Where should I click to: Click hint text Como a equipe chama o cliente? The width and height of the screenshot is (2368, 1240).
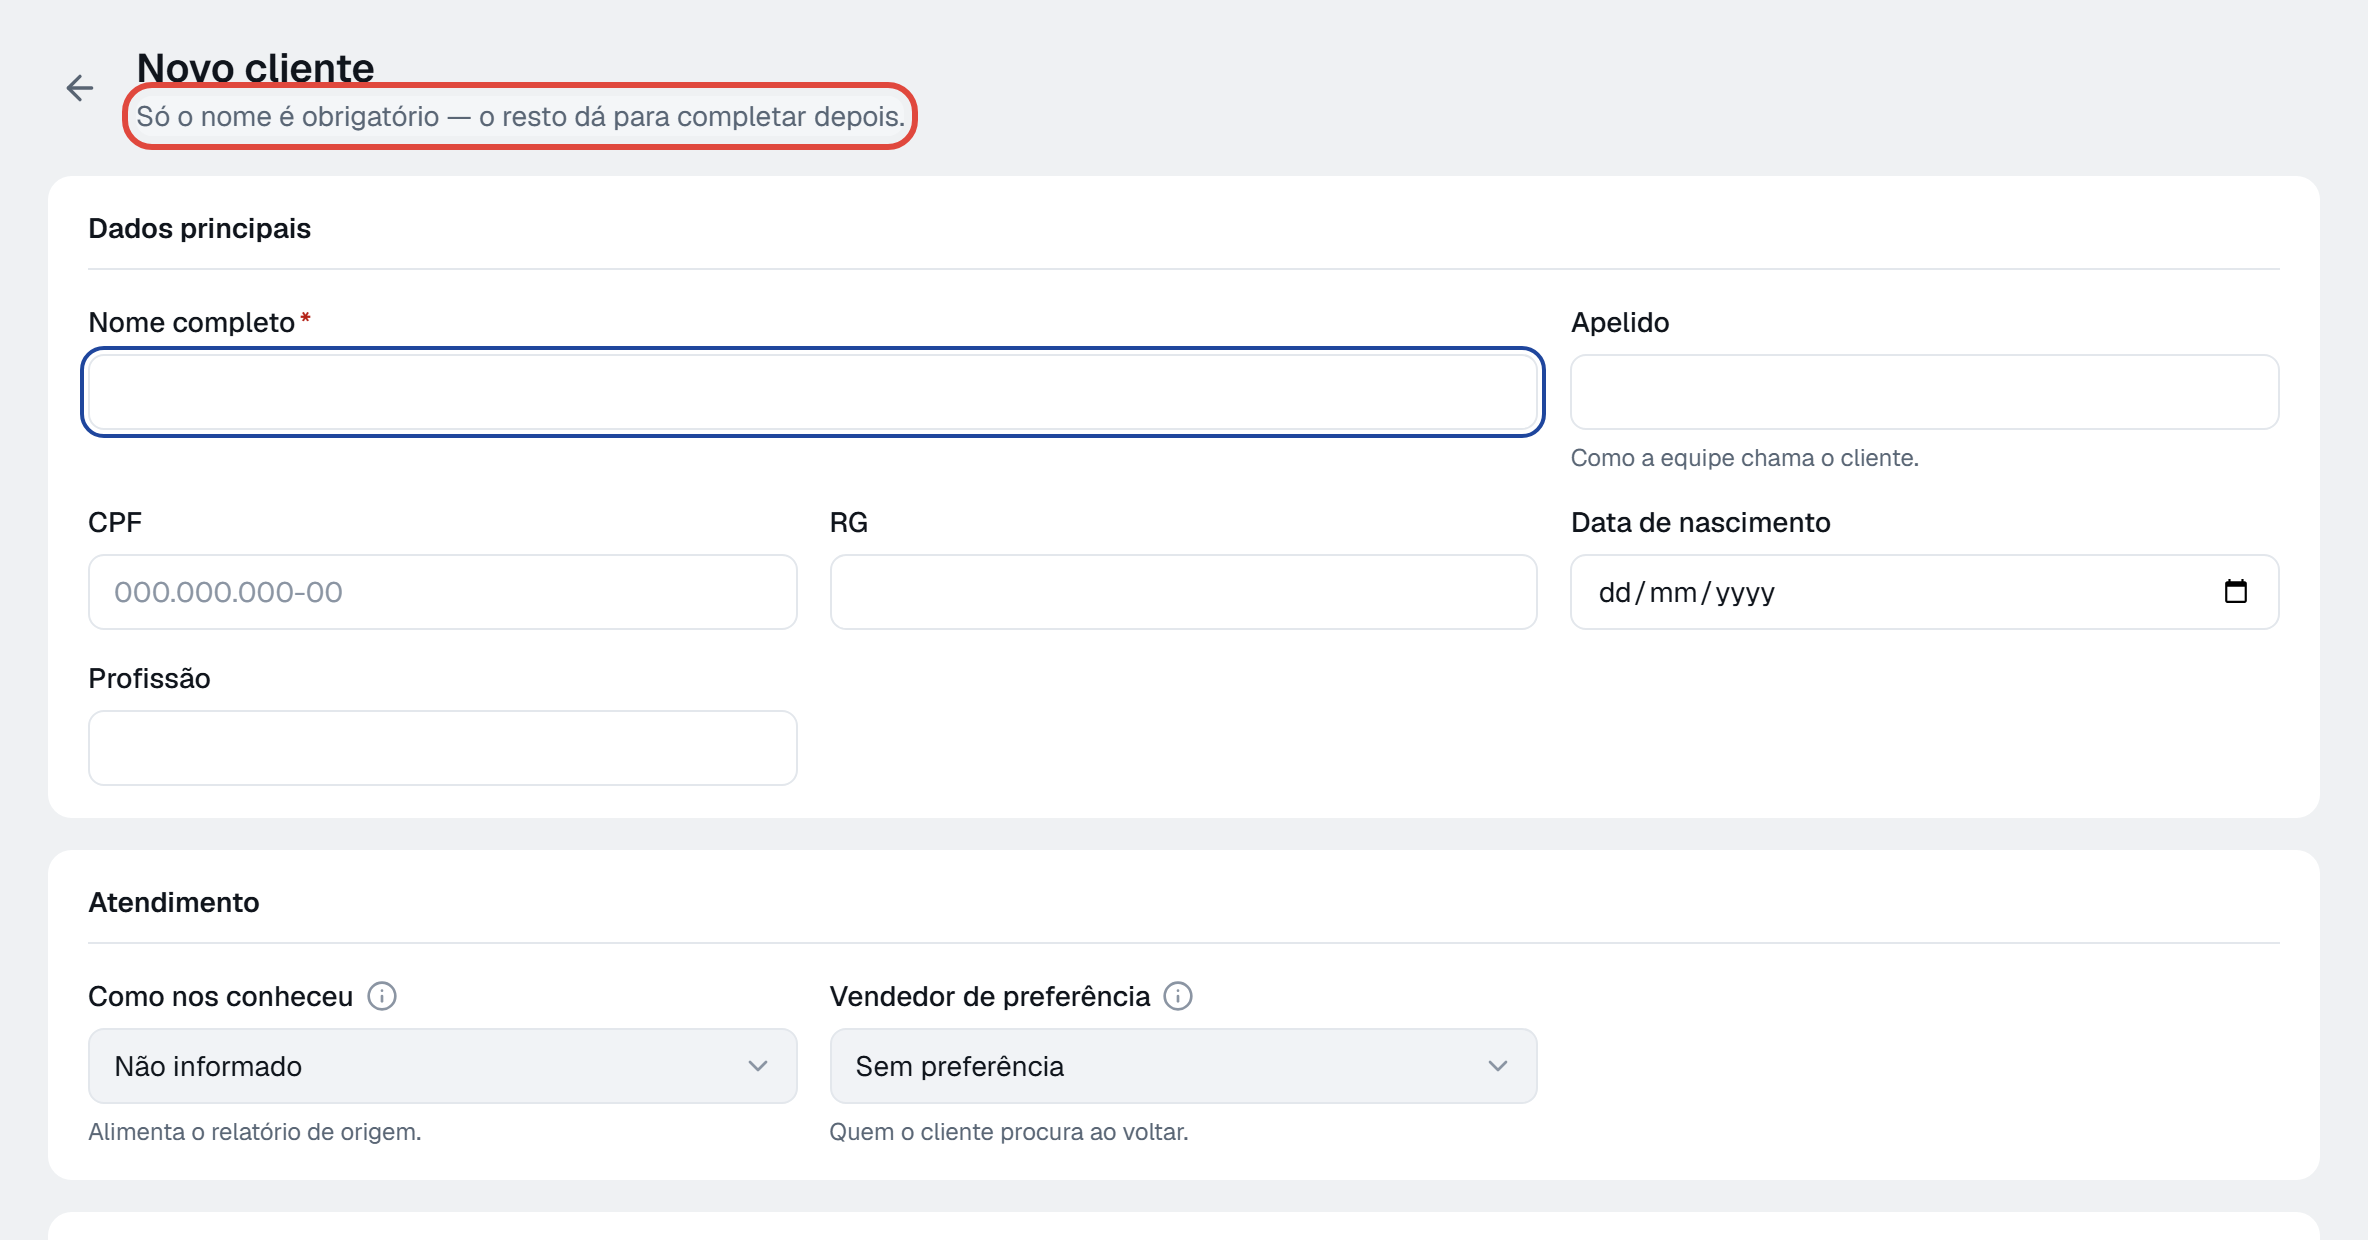pos(1744,458)
